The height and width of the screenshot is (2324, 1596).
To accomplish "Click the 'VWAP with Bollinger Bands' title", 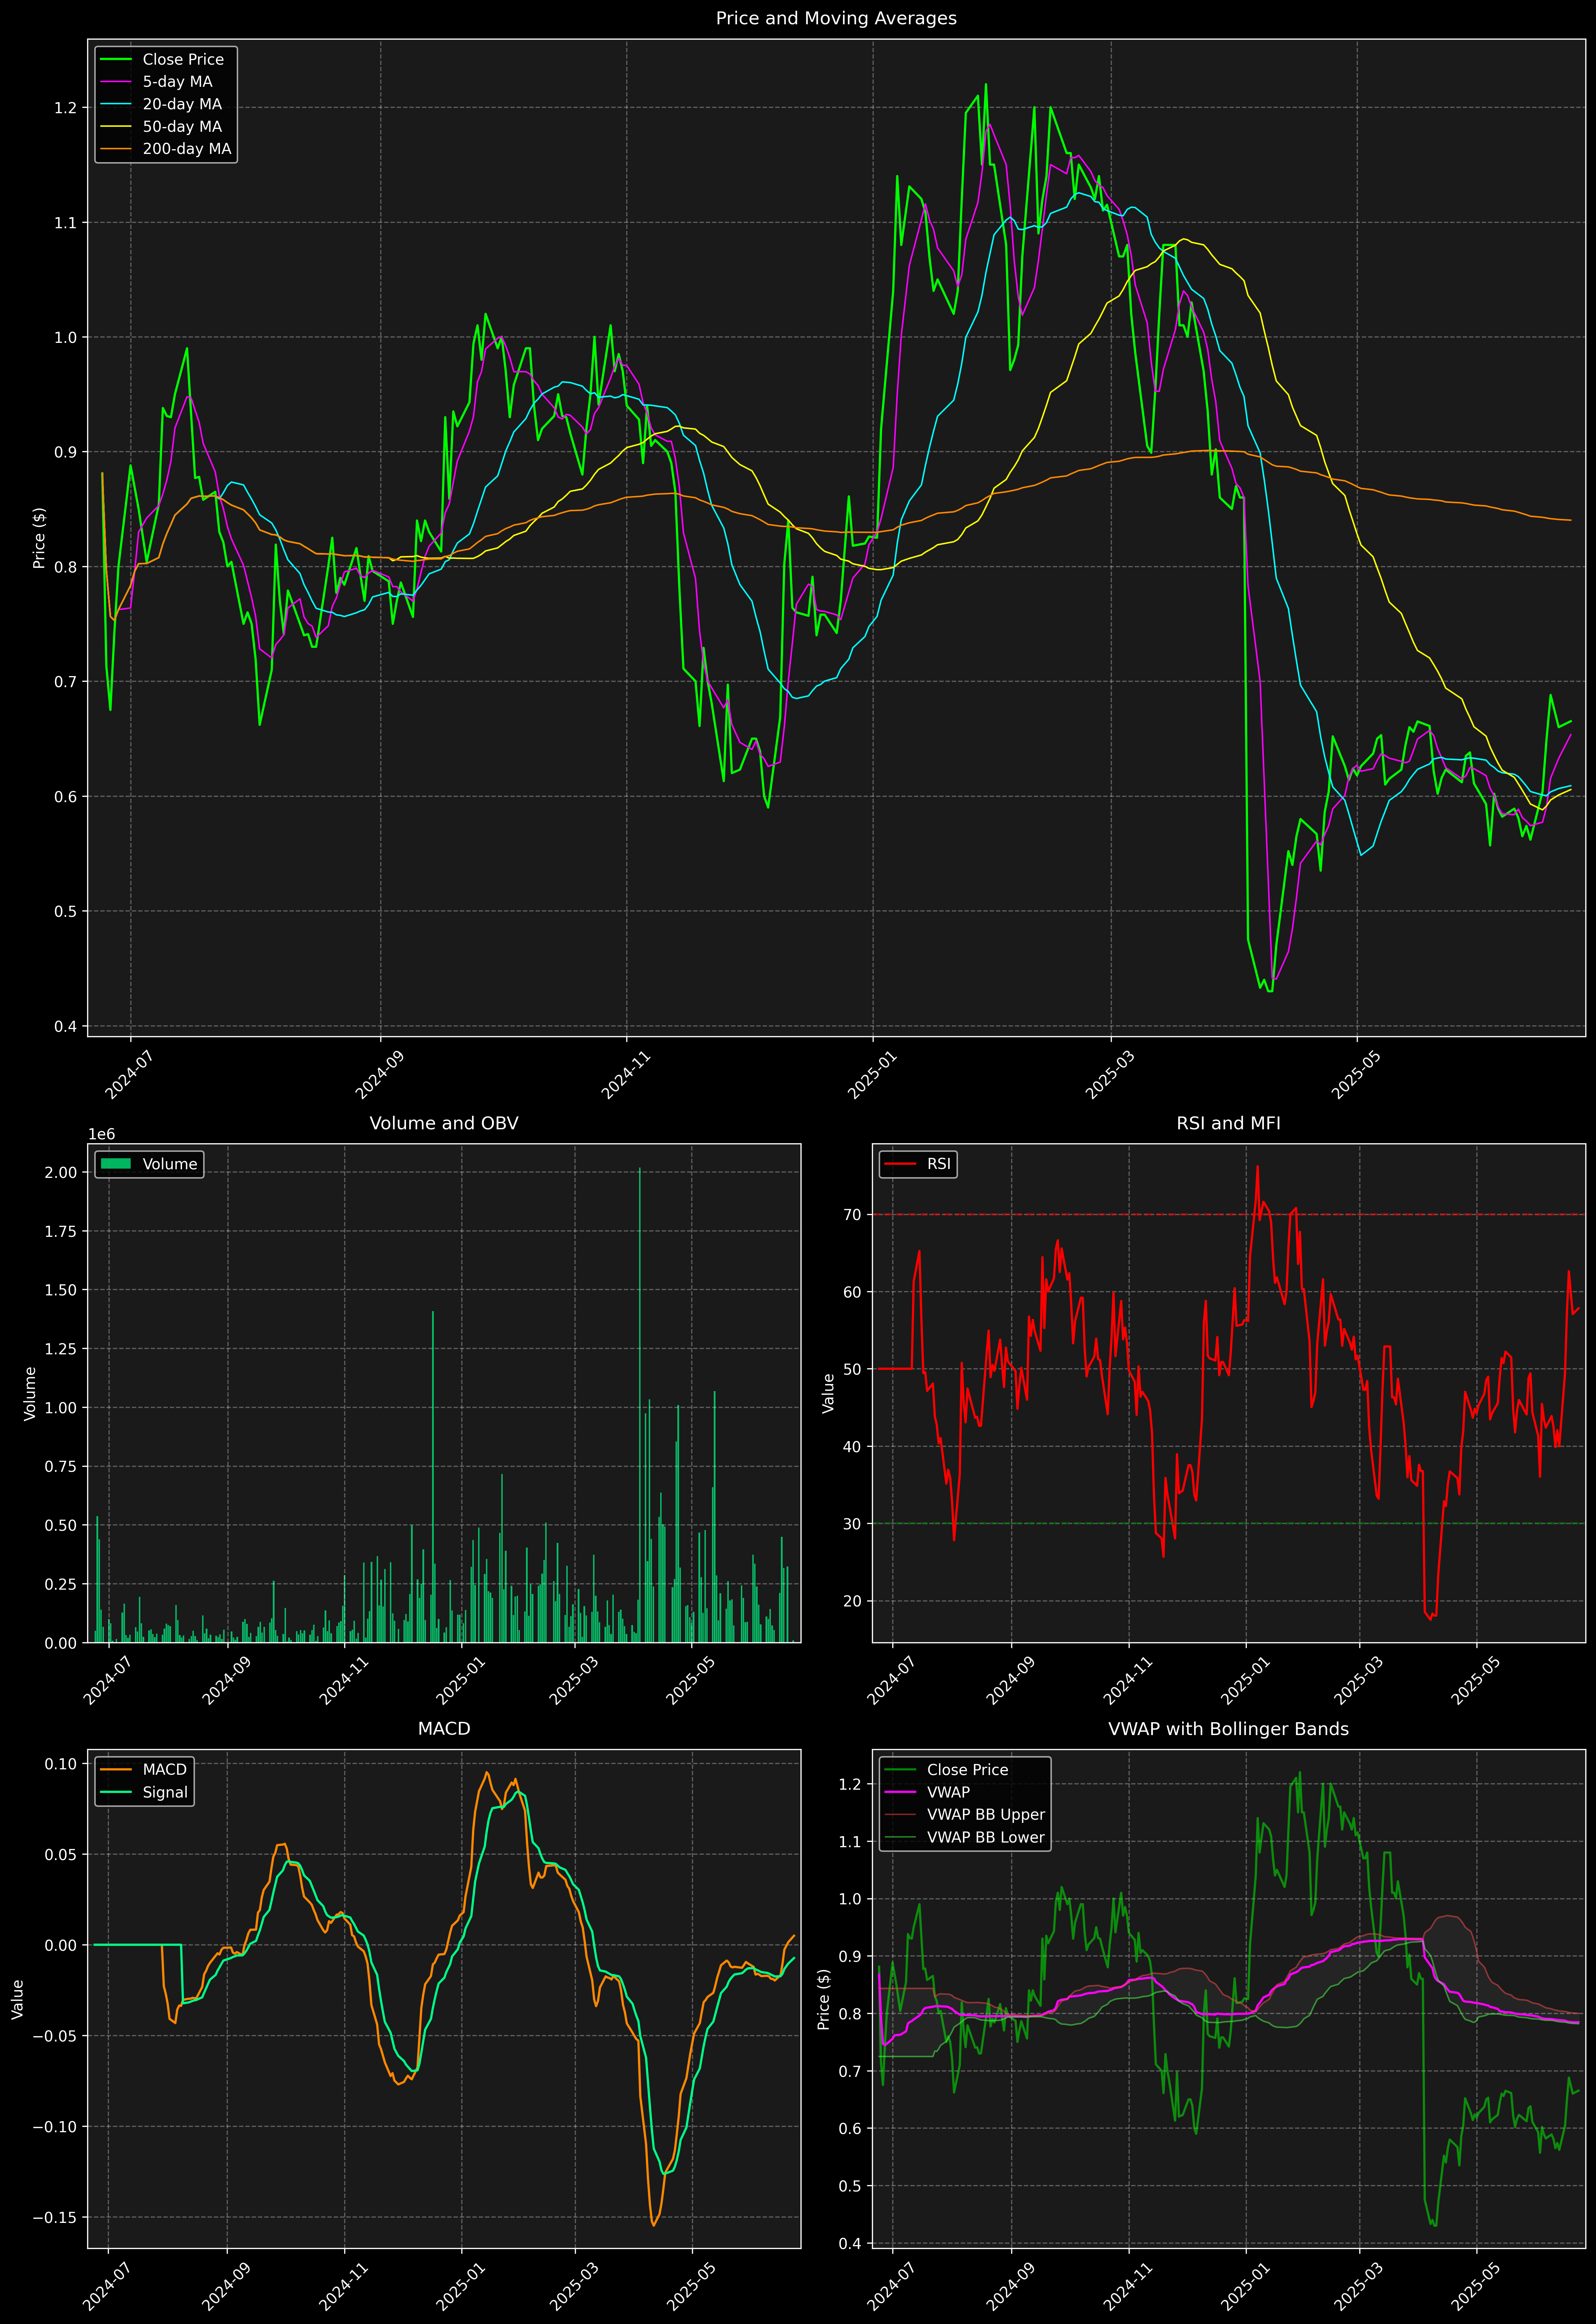I will (1228, 1729).
